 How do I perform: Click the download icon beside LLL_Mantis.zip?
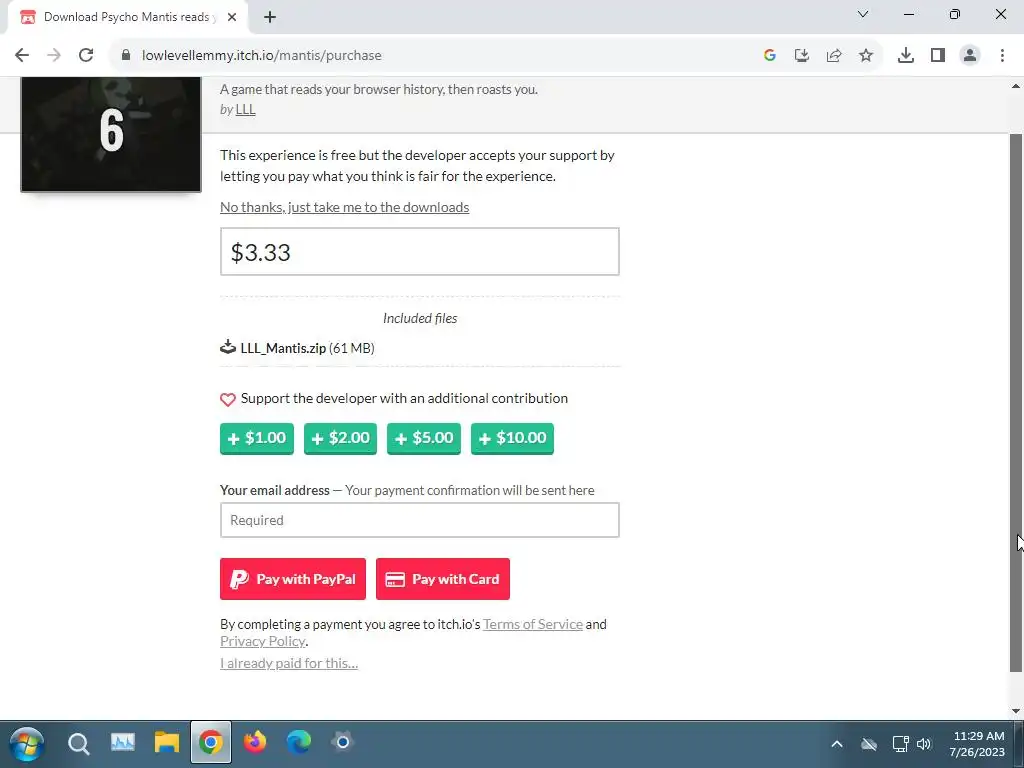227,347
